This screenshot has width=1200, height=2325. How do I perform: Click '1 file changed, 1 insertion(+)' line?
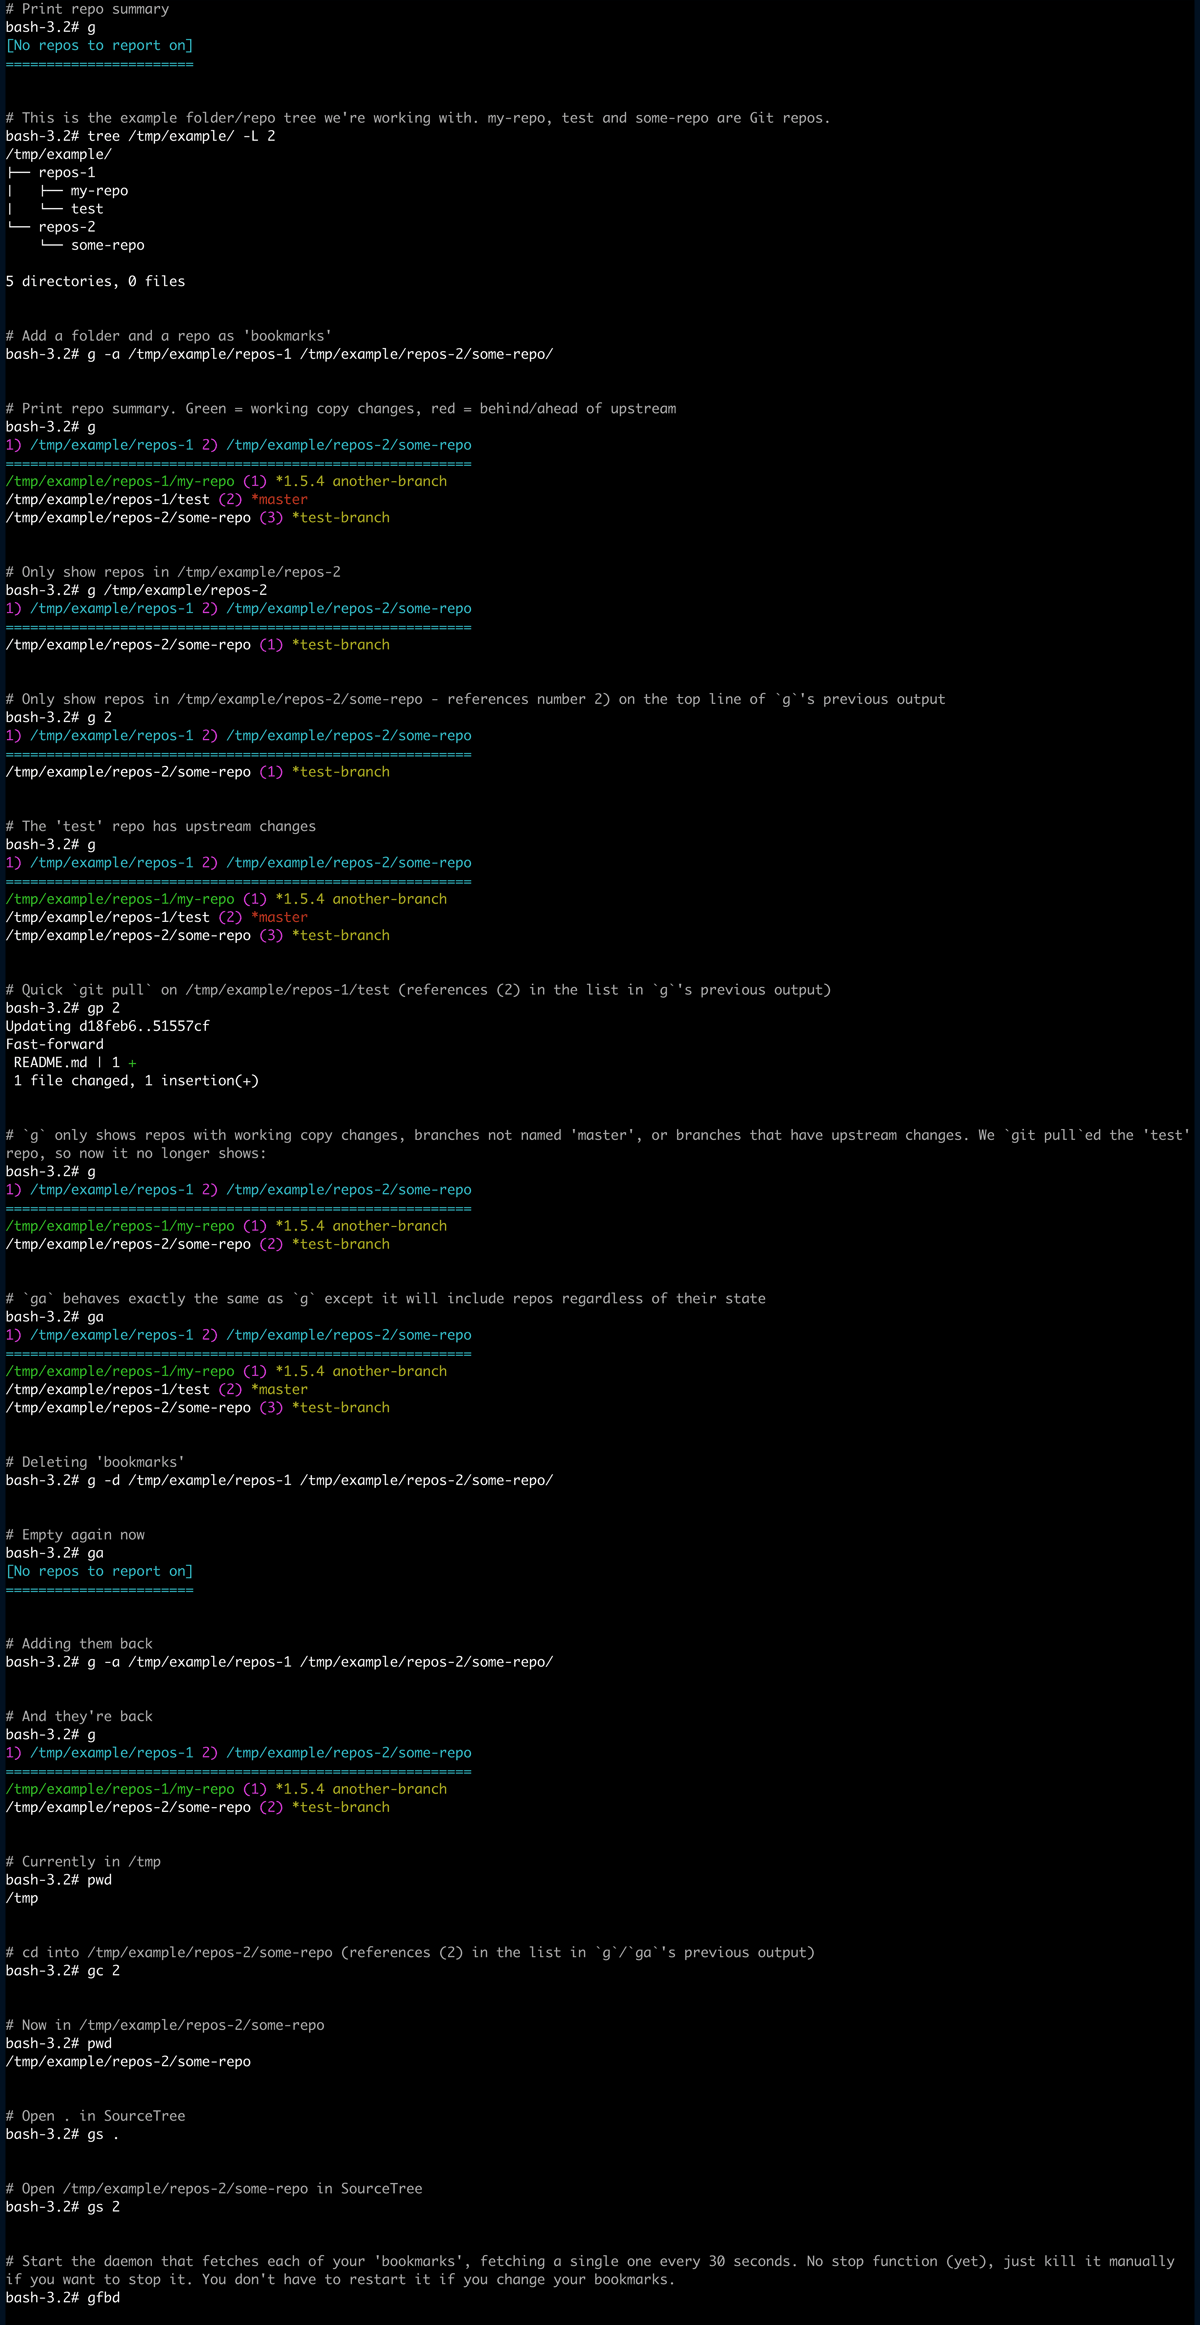[136, 1080]
